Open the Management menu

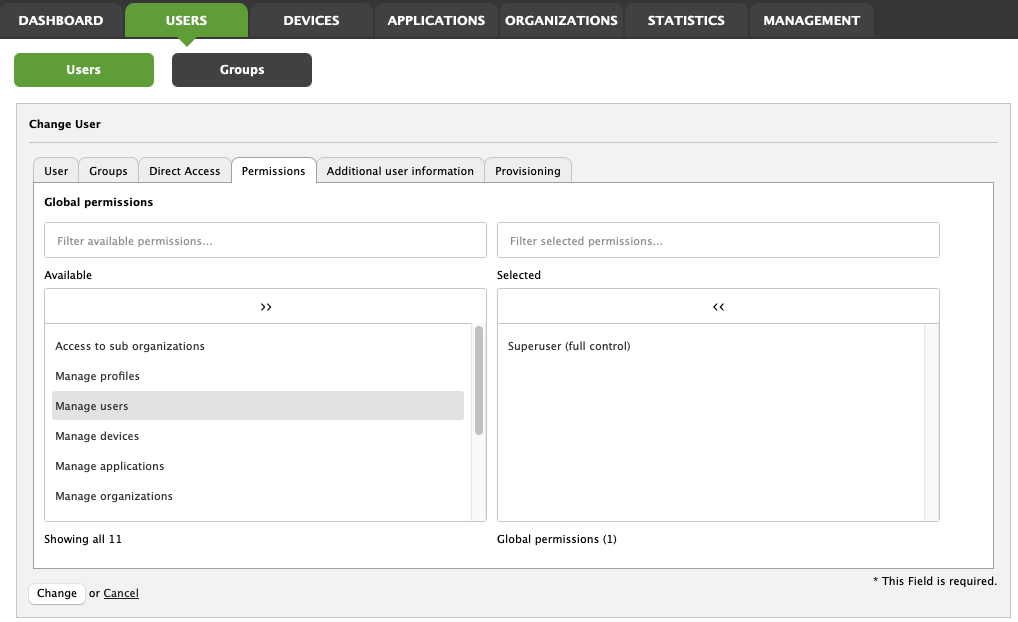point(811,20)
